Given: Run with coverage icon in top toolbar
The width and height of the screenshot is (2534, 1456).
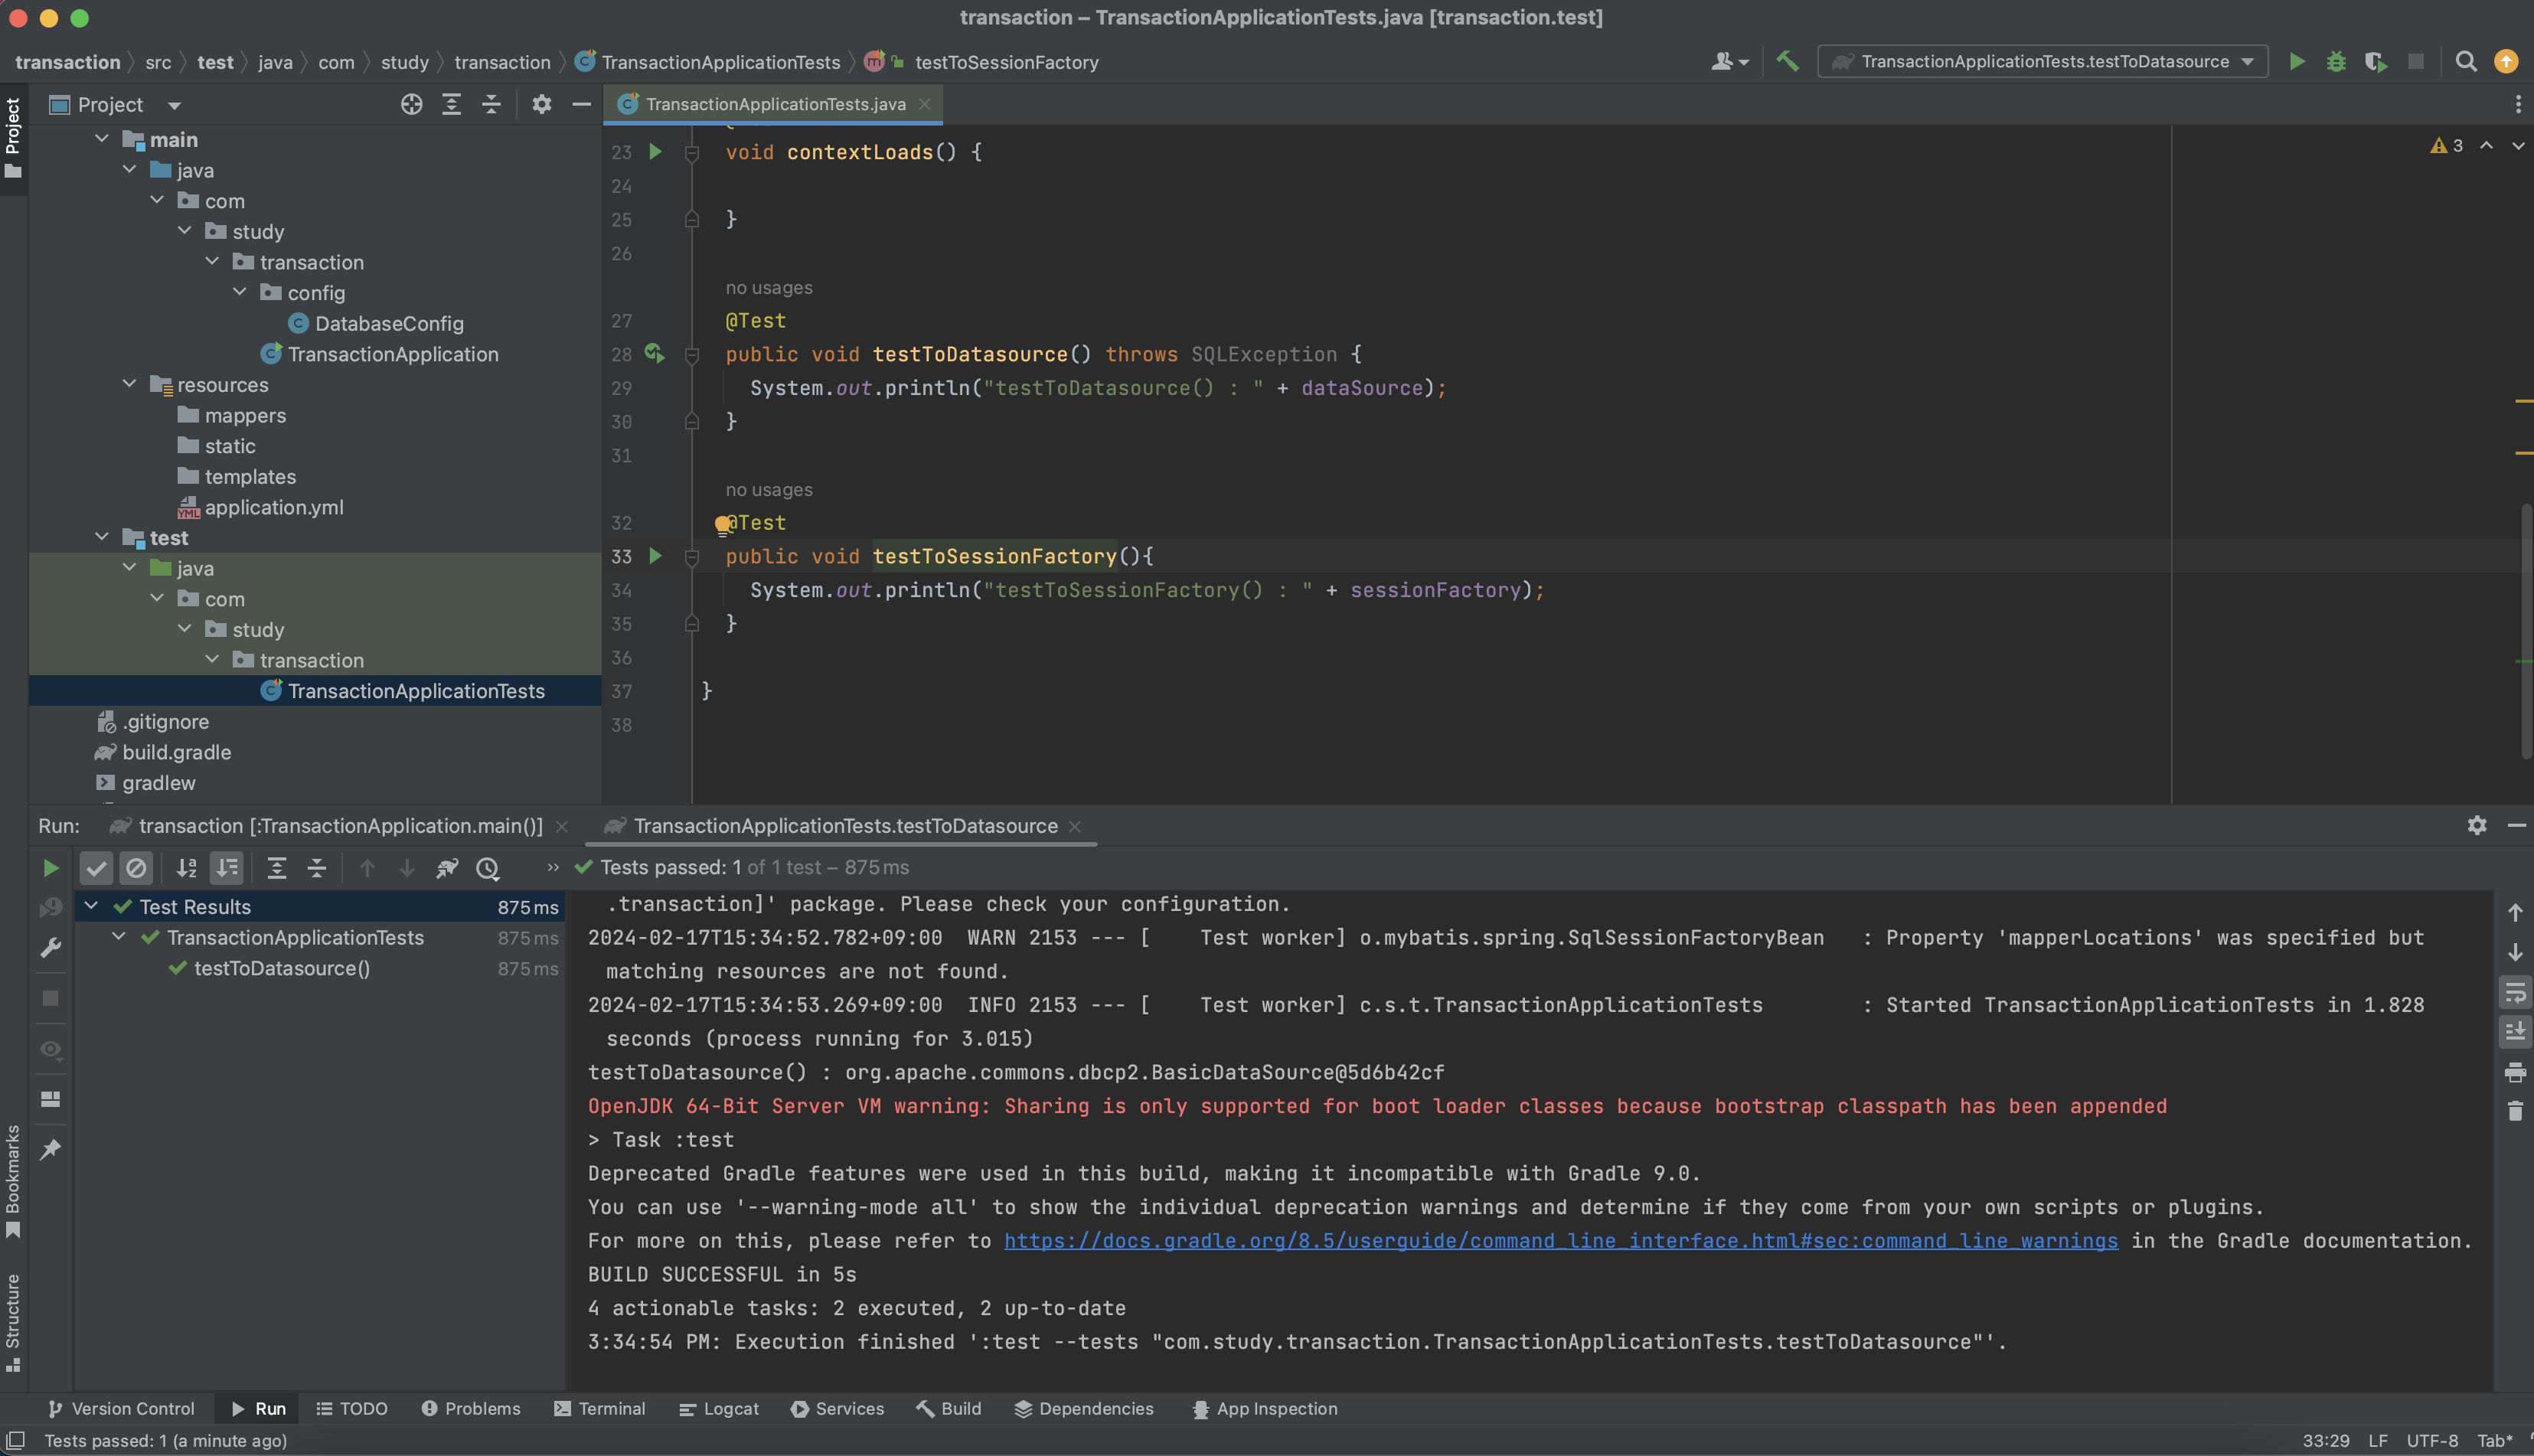Looking at the screenshot, I should pyautogui.click(x=2376, y=61).
